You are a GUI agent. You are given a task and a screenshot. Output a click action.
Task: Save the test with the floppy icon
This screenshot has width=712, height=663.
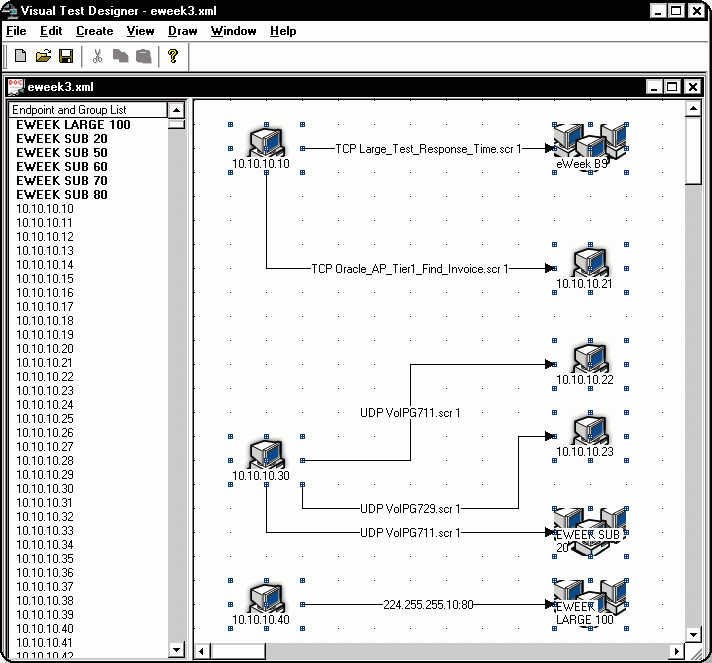[66, 56]
